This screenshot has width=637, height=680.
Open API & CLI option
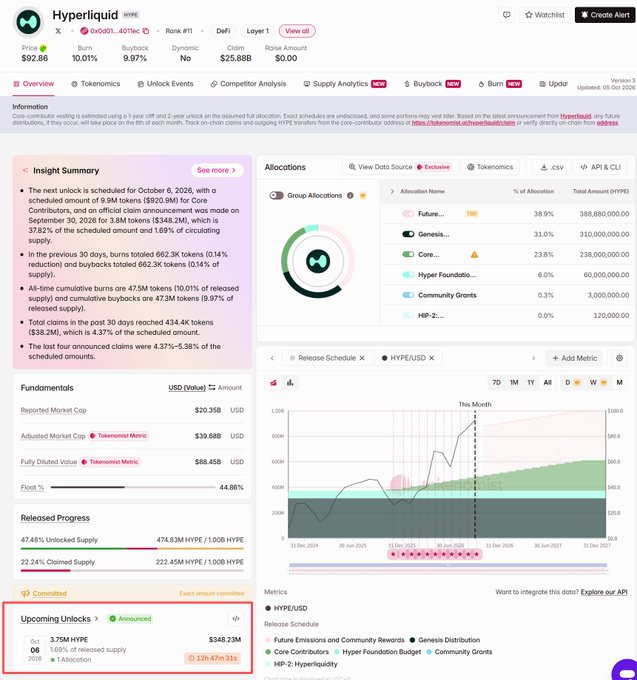pos(601,167)
